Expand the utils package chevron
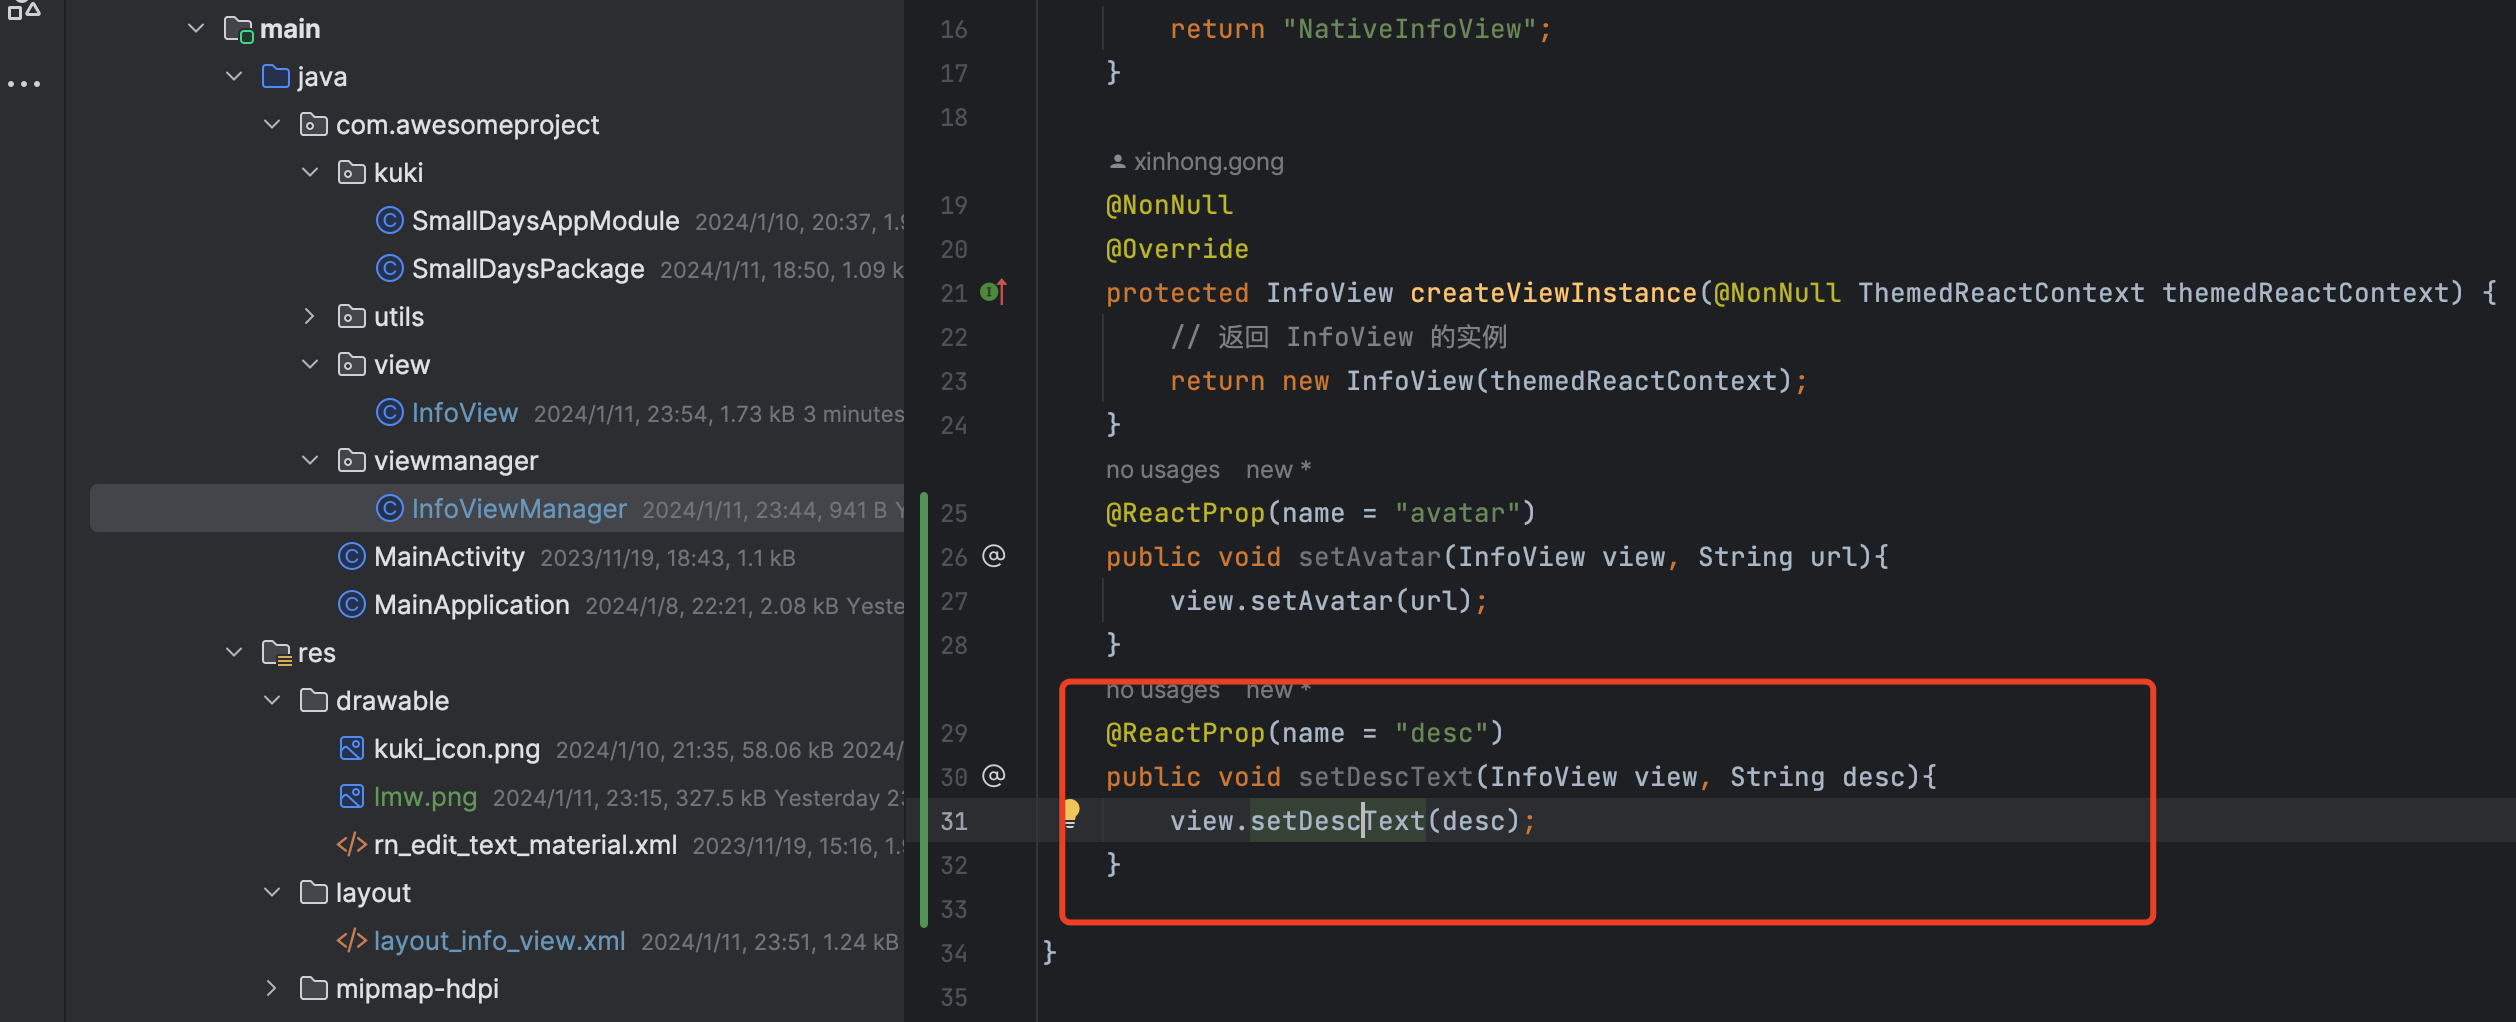Image resolution: width=2516 pixels, height=1022 pixels. (x=310, y=317)
